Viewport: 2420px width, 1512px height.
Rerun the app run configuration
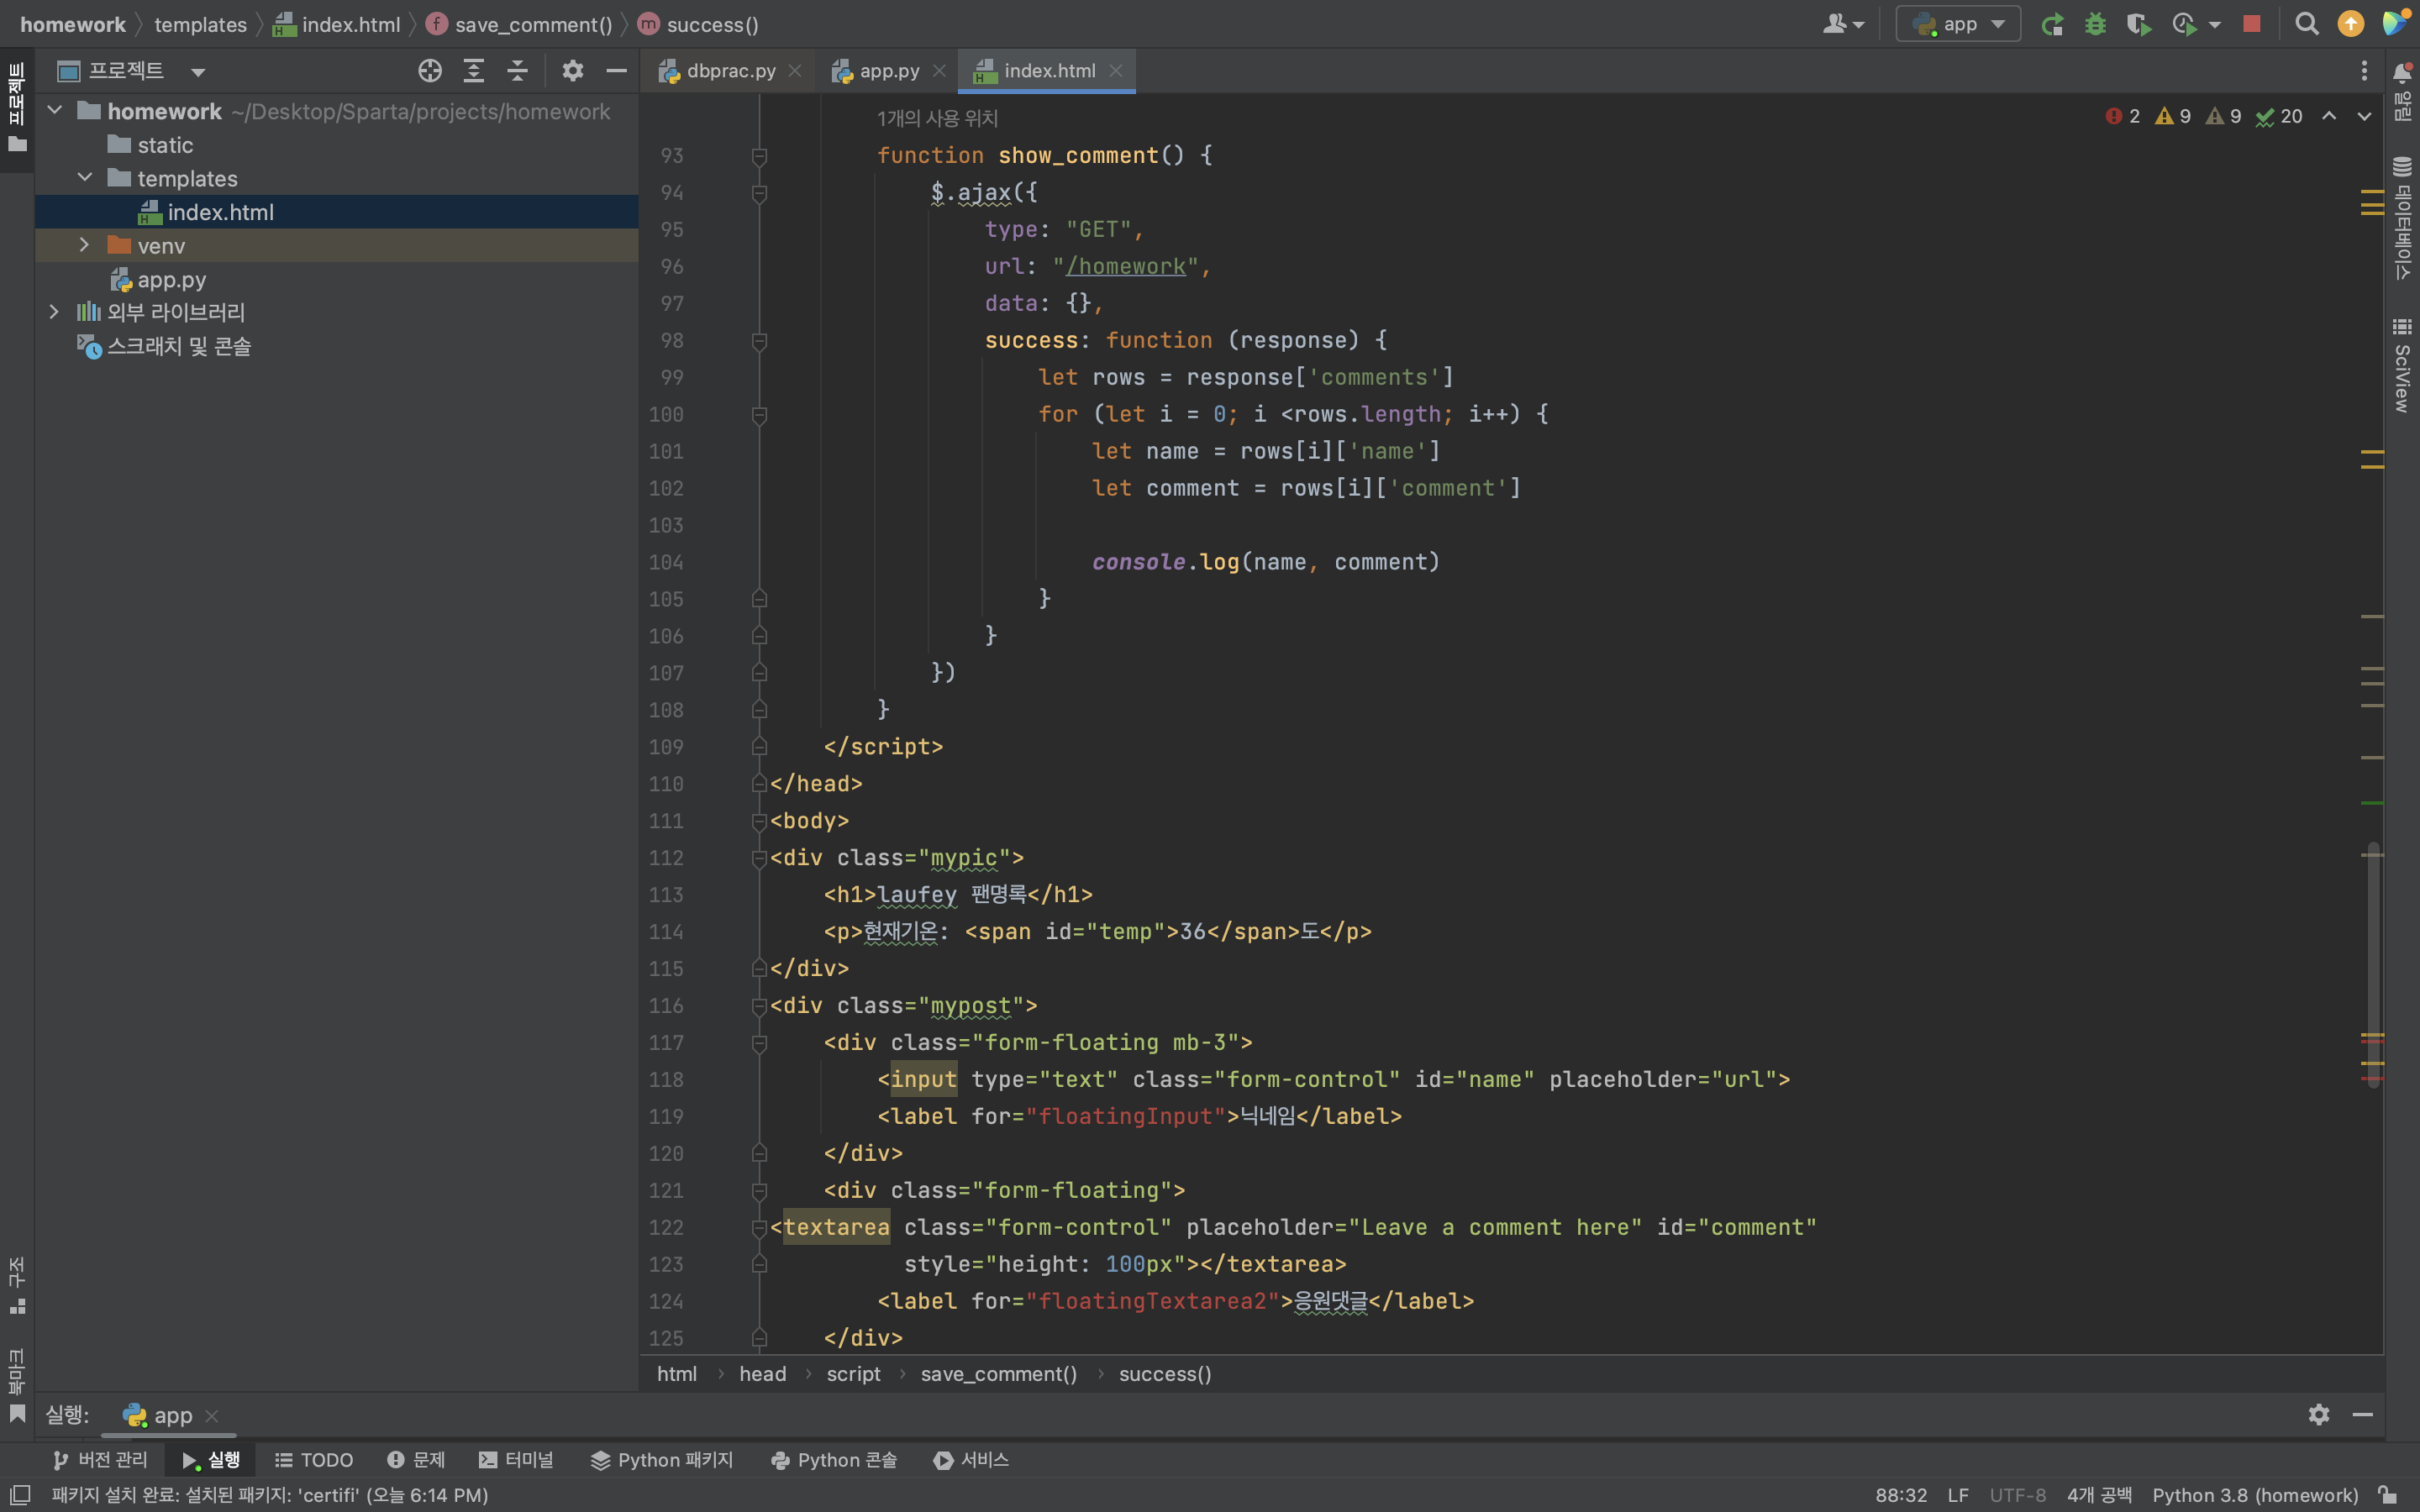click(x=2052, y=24)
